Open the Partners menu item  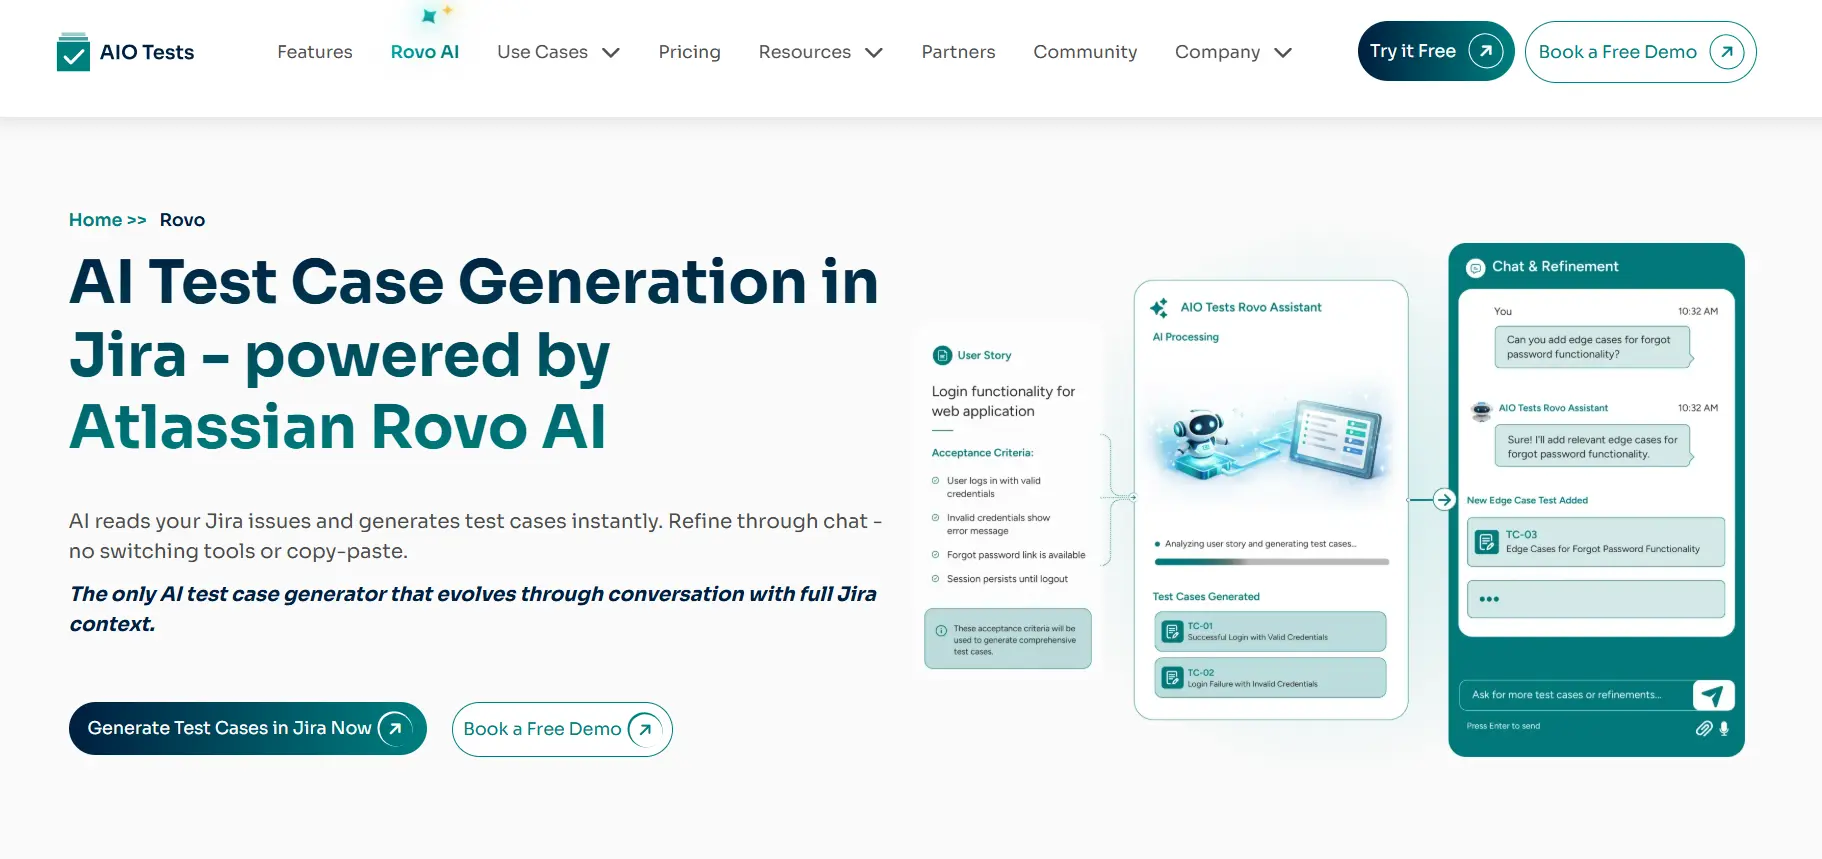tap(958, 52)
